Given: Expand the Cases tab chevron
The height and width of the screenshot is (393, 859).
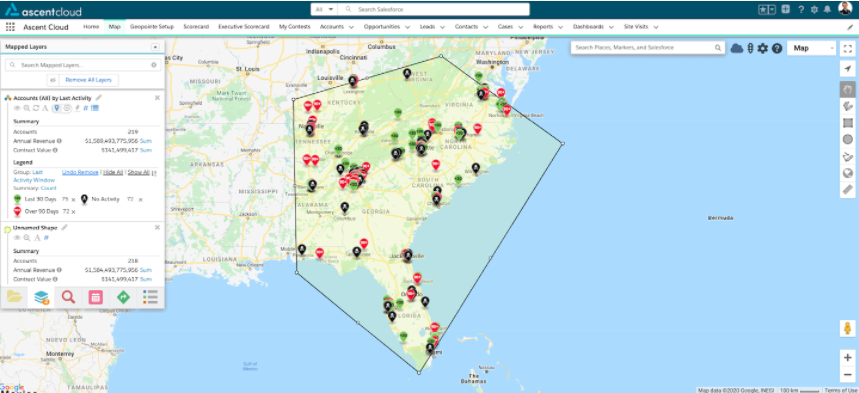Looking at the screenshot, I should click(520, 27).
